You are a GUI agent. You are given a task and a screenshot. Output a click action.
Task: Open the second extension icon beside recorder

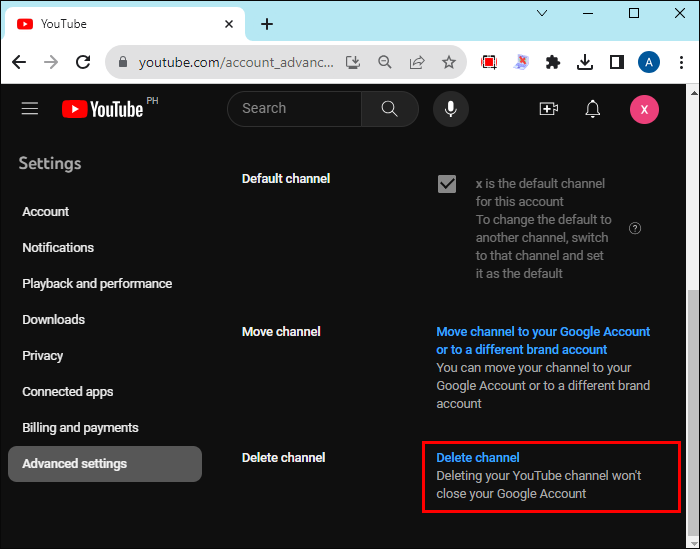[x=521, y=62]
